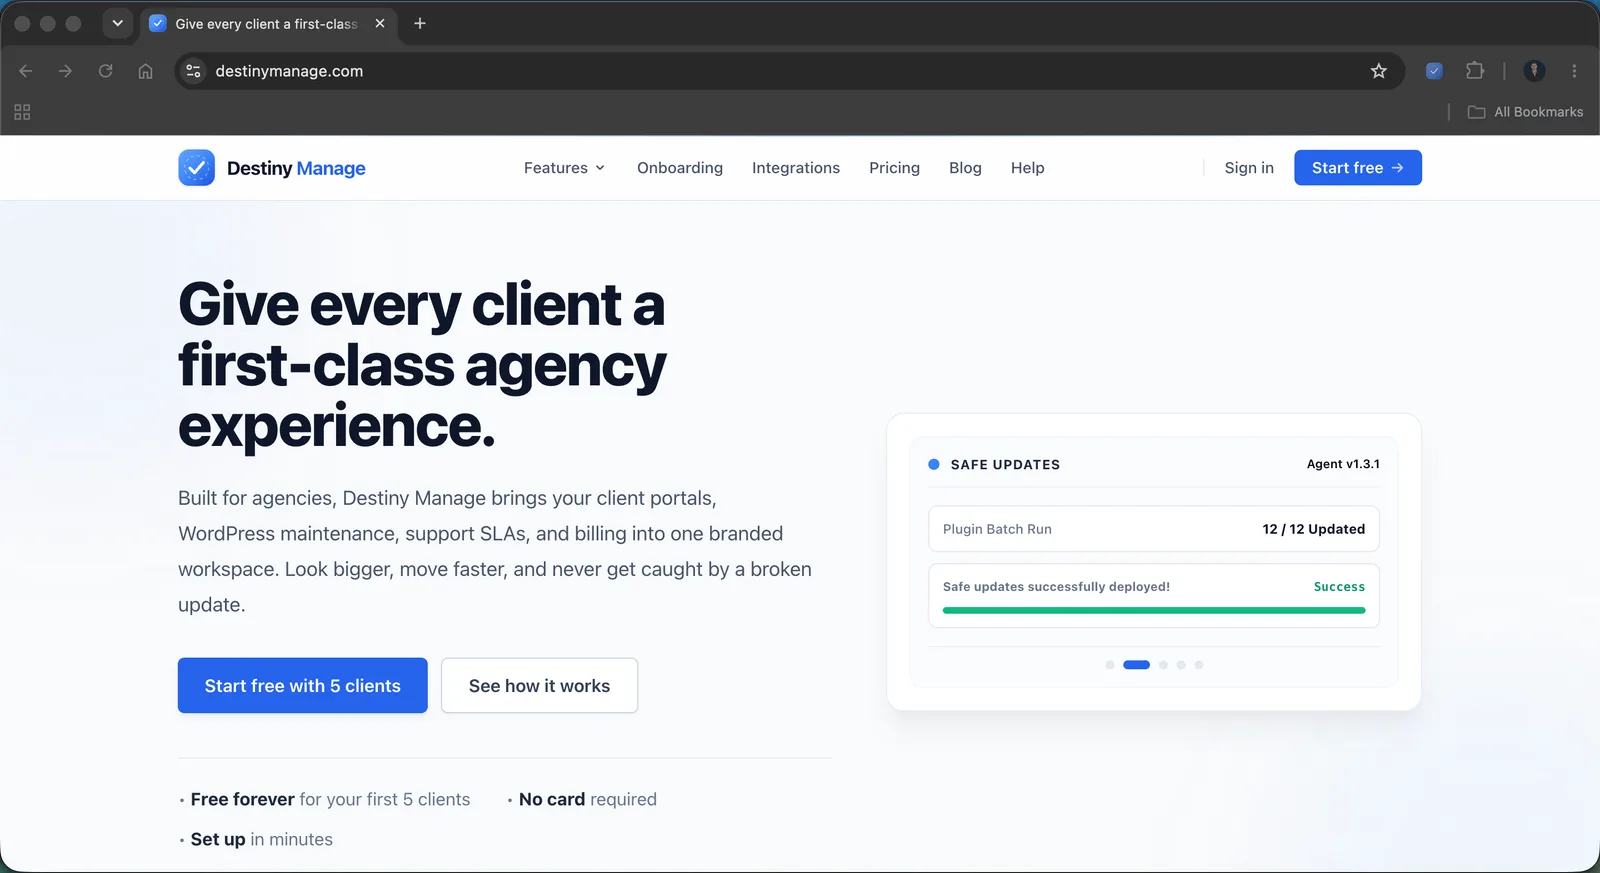Select the first carousel dot
Image resolution: width=1600 pixels, height=873 pixels.
(1110, 665)
